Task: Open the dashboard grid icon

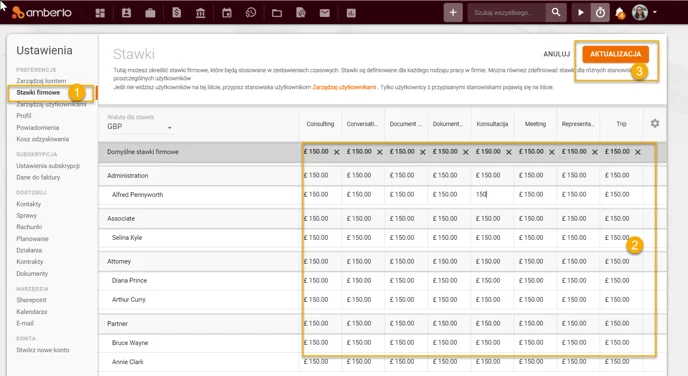Action: click(100, 13)
